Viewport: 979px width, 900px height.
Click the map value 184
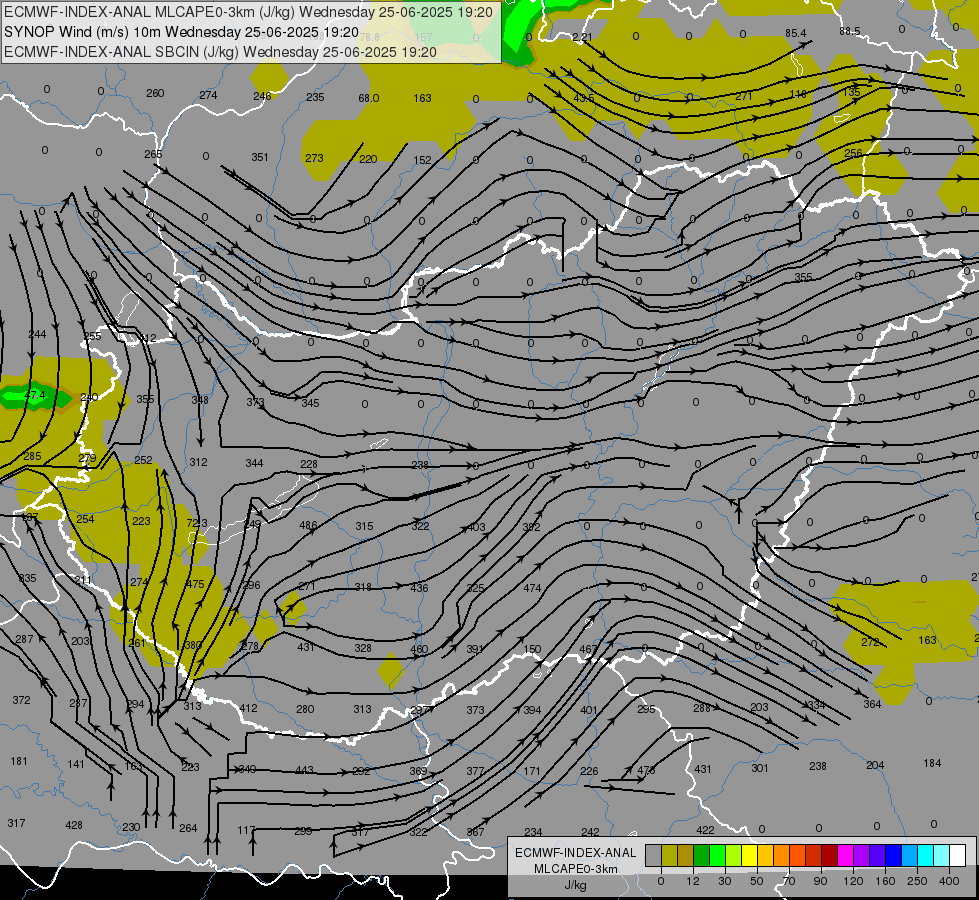click(932, 763)
